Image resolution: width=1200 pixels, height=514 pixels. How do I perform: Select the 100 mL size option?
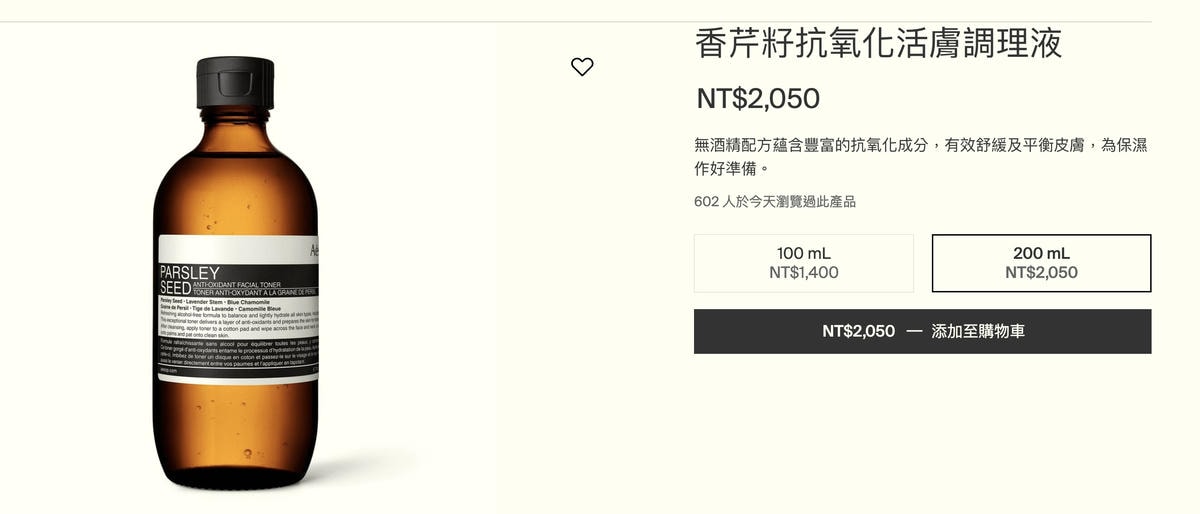click(x=804, y=263)
